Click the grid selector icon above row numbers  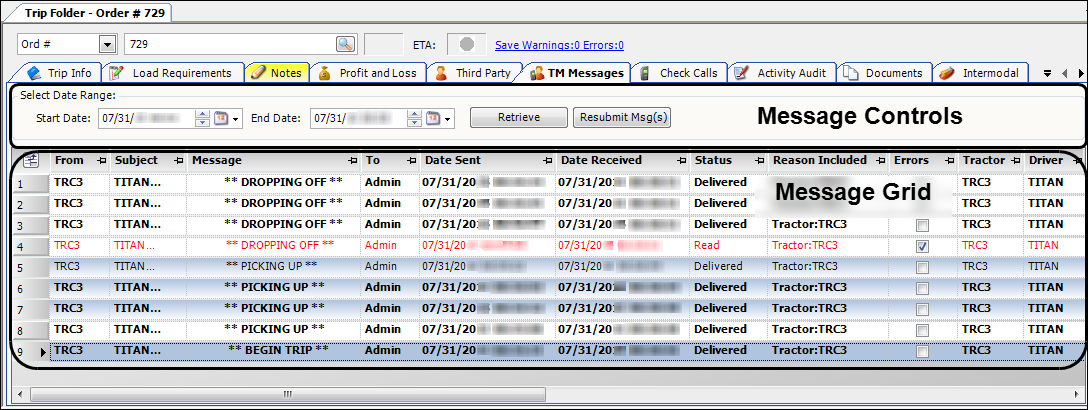tap(31, 161)
